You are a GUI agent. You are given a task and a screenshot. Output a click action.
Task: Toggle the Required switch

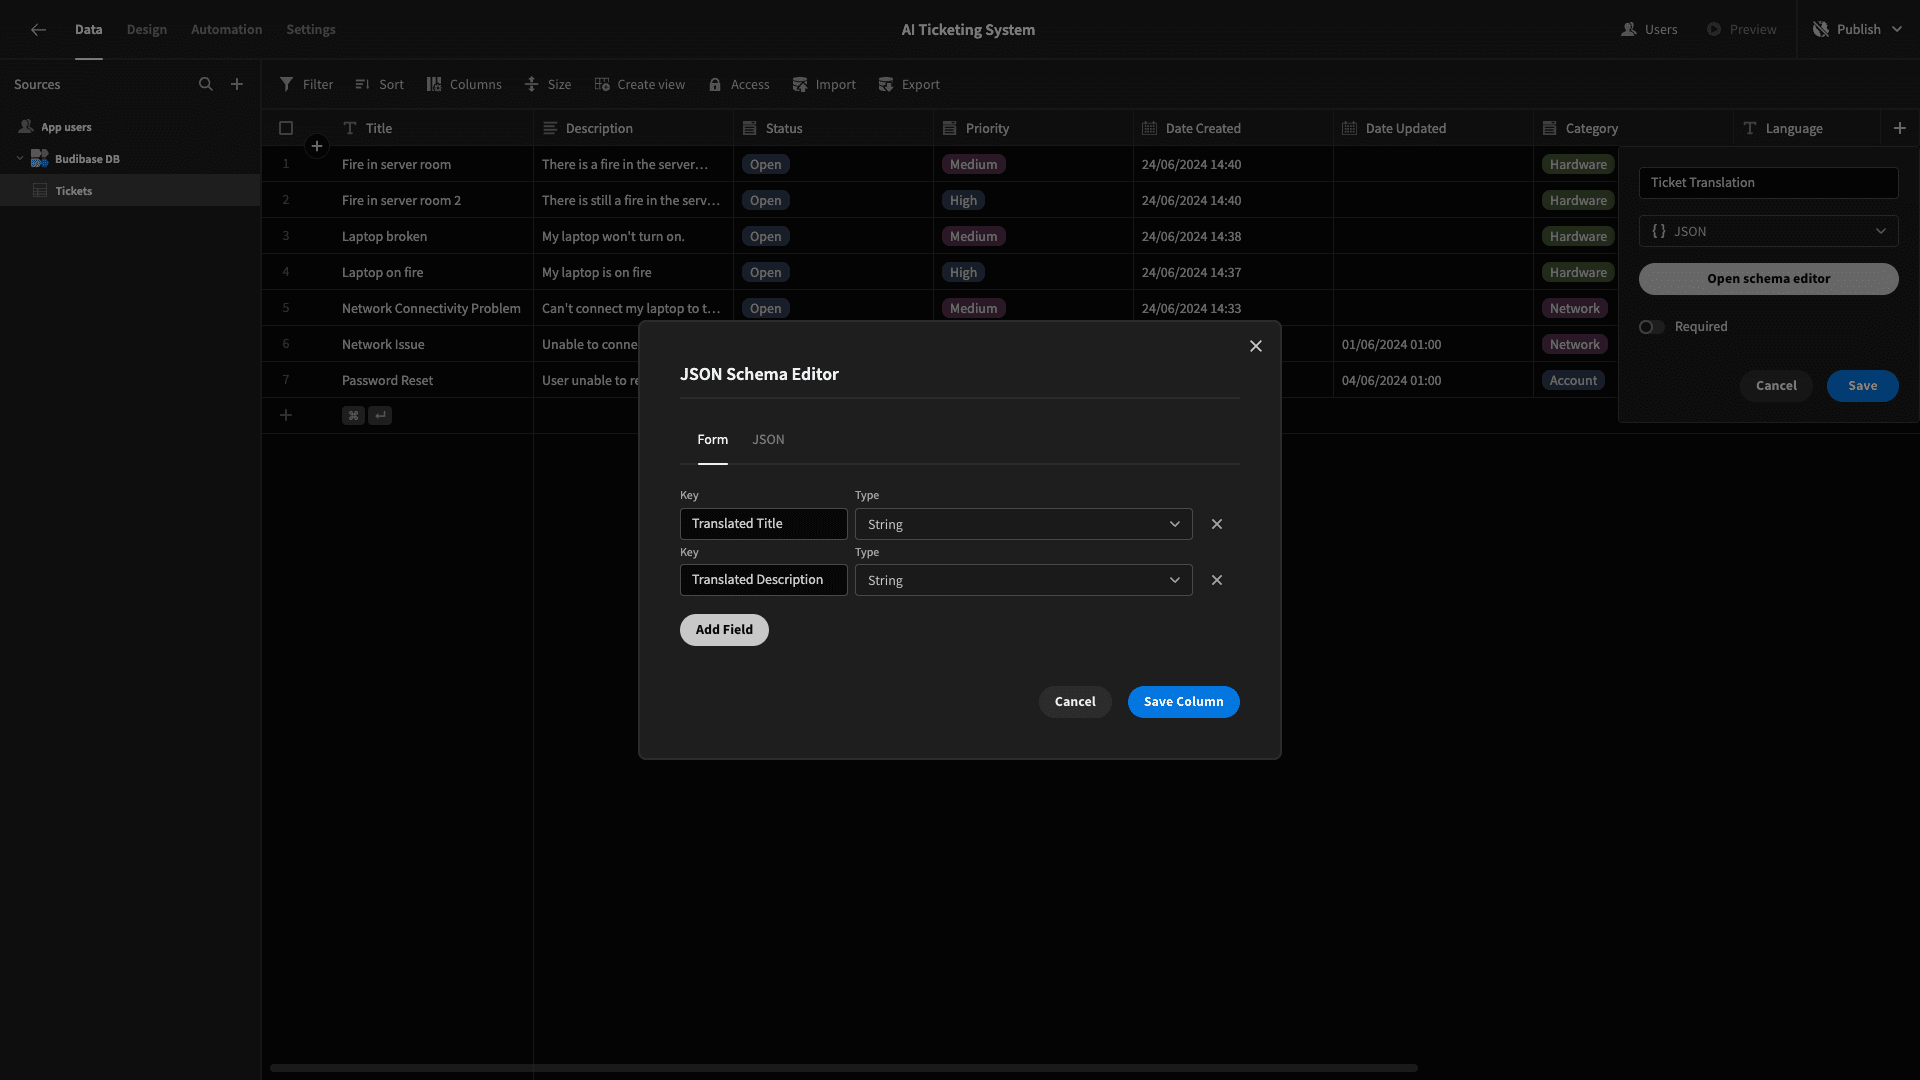[x=1652, y=327]
